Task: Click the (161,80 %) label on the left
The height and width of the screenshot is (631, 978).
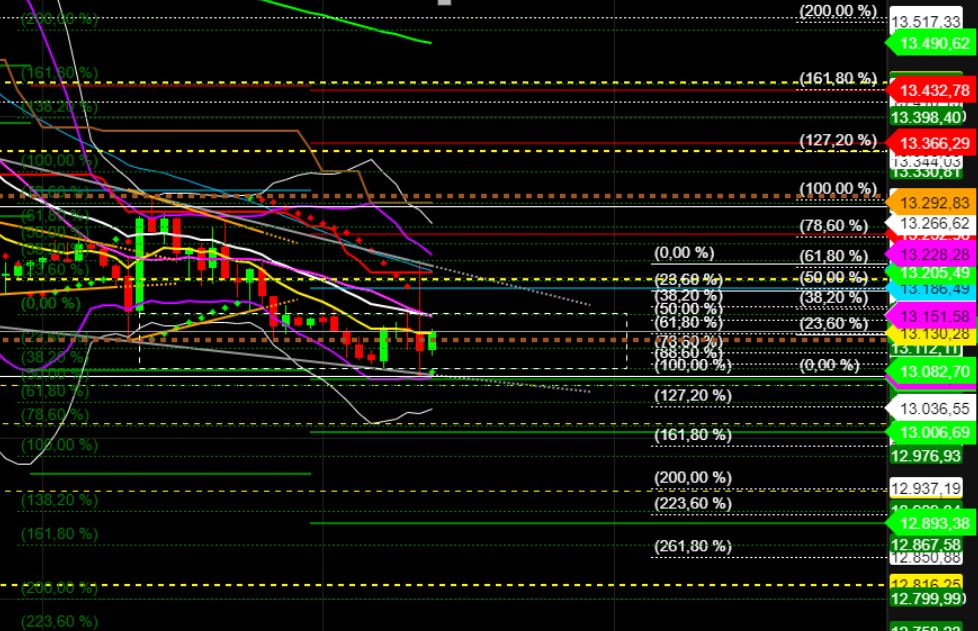Action: pos(57,73)
